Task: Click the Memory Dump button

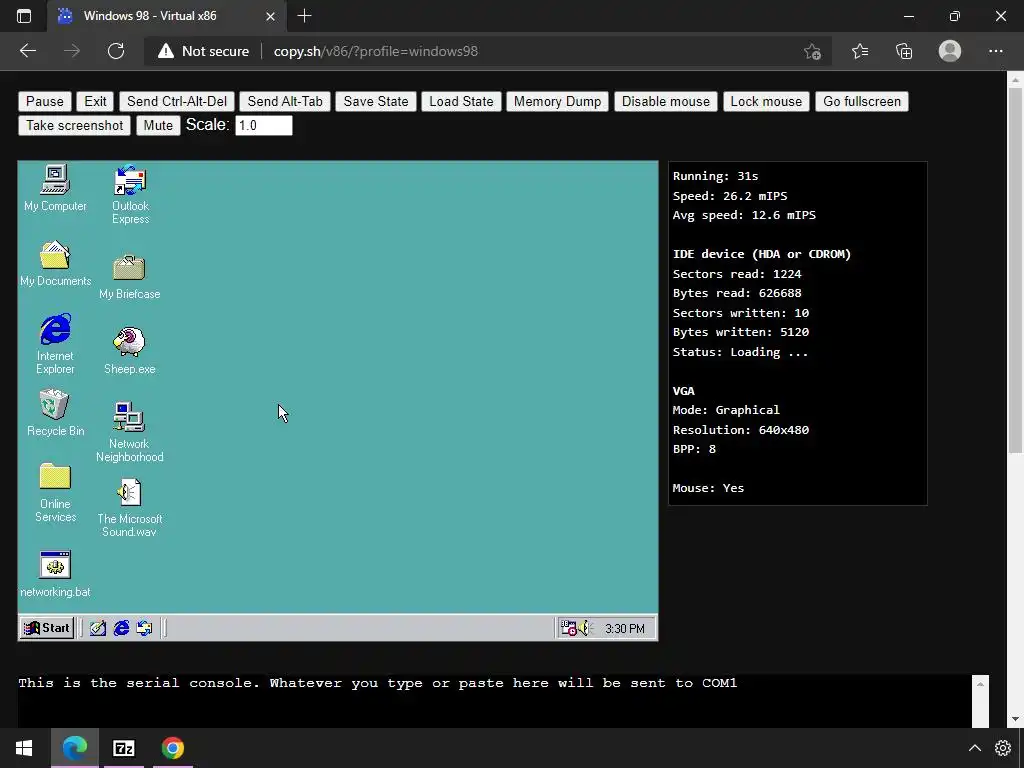Action: coord(557,101)
